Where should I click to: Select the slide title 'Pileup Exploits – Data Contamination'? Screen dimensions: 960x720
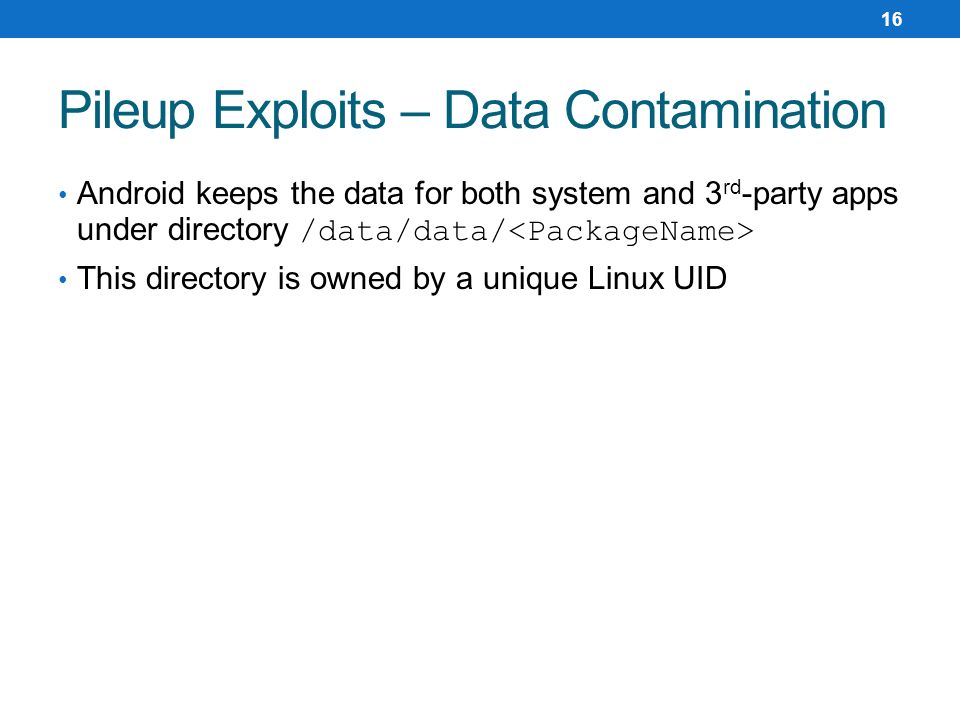click(x=473, y=111)
